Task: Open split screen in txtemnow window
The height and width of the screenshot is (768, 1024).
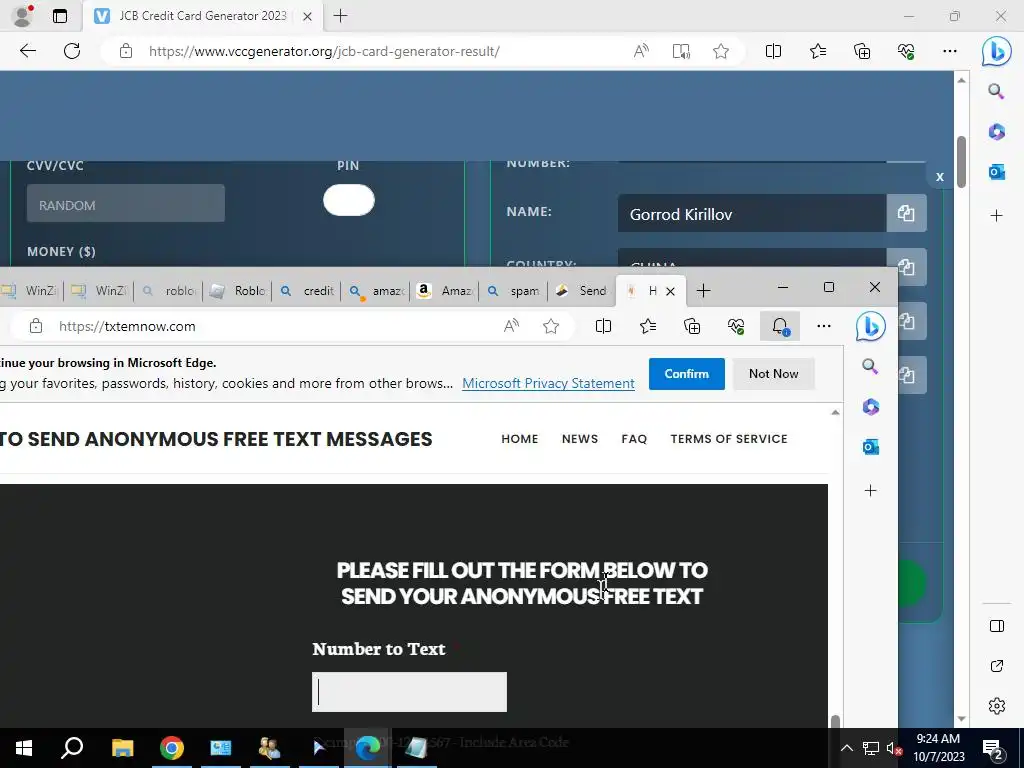Action: point(603,326)
